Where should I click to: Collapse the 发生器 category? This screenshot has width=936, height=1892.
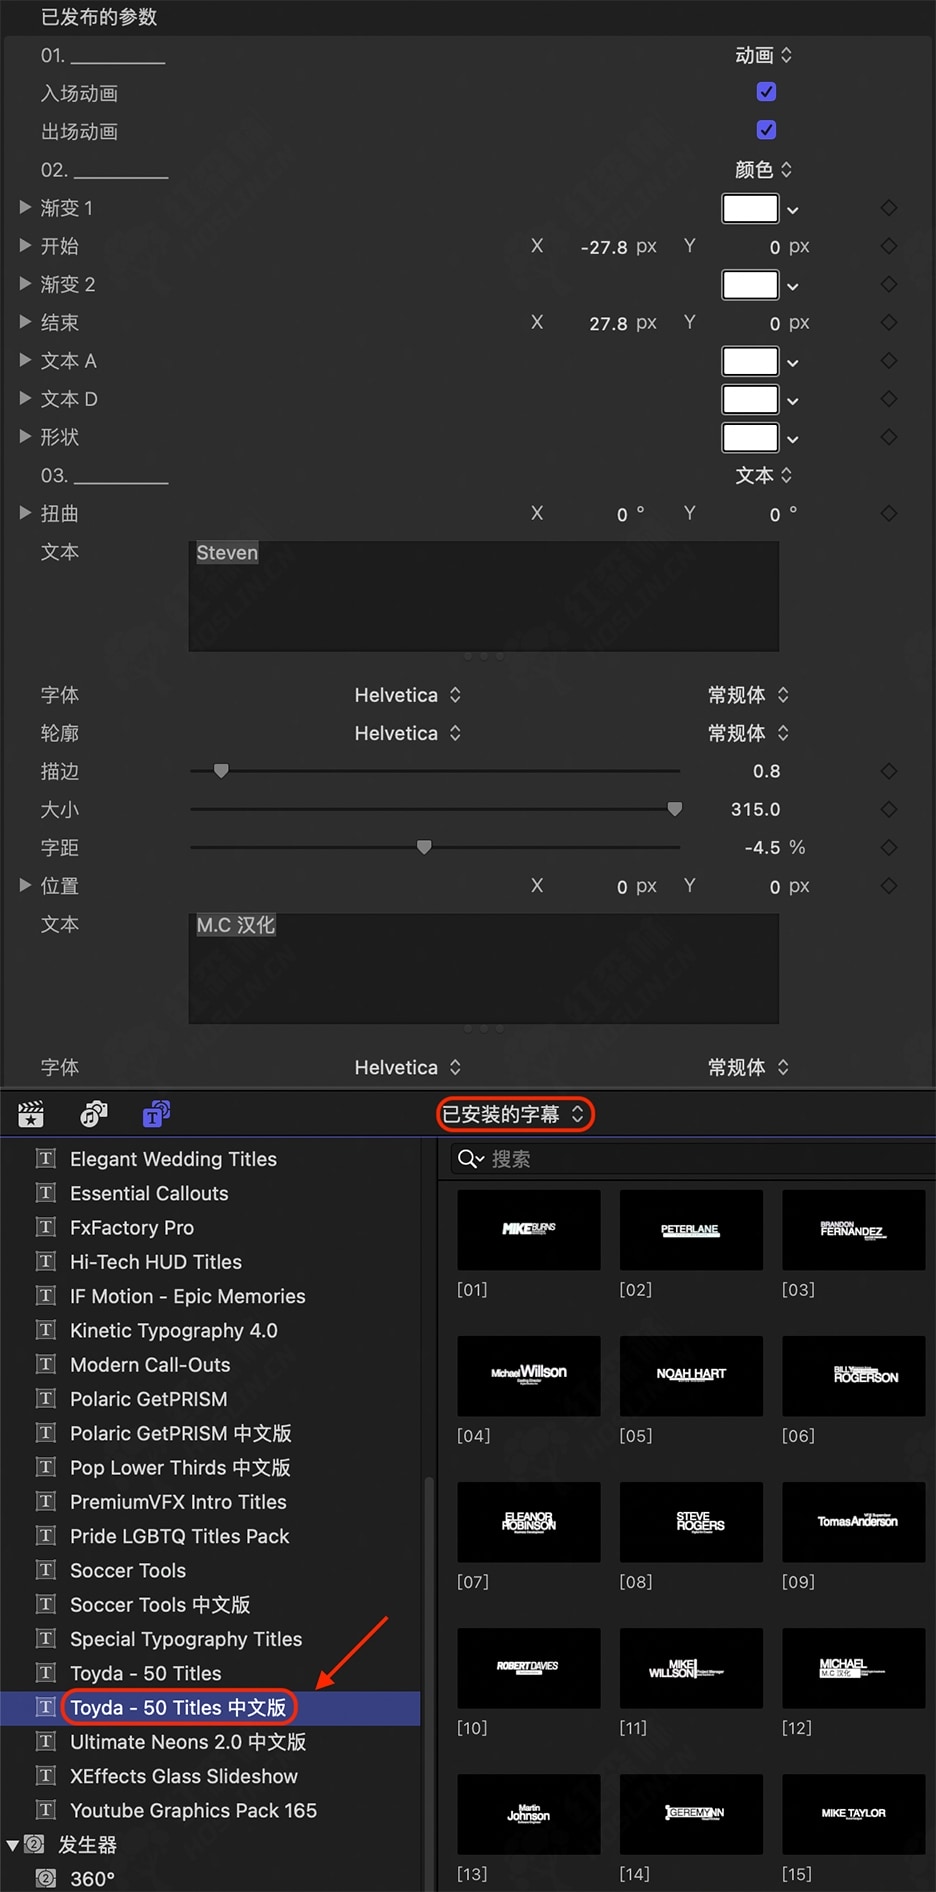pyautogui.click(x=13, y=1845)
